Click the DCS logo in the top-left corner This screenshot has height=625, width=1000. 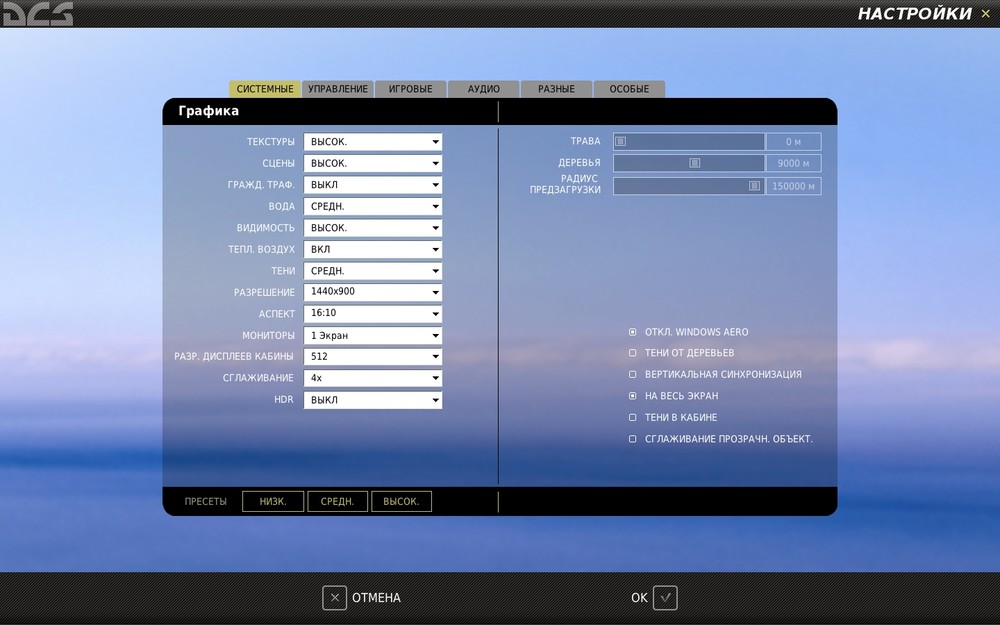point(36,13)
